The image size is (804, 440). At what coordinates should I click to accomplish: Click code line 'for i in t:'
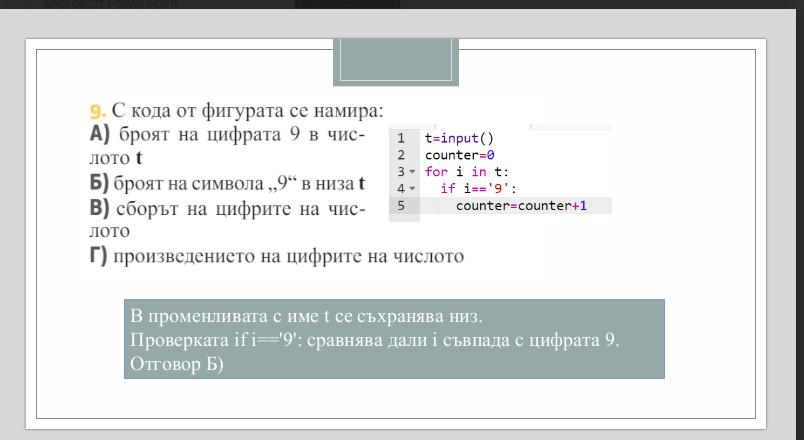[x=467, y=172]
